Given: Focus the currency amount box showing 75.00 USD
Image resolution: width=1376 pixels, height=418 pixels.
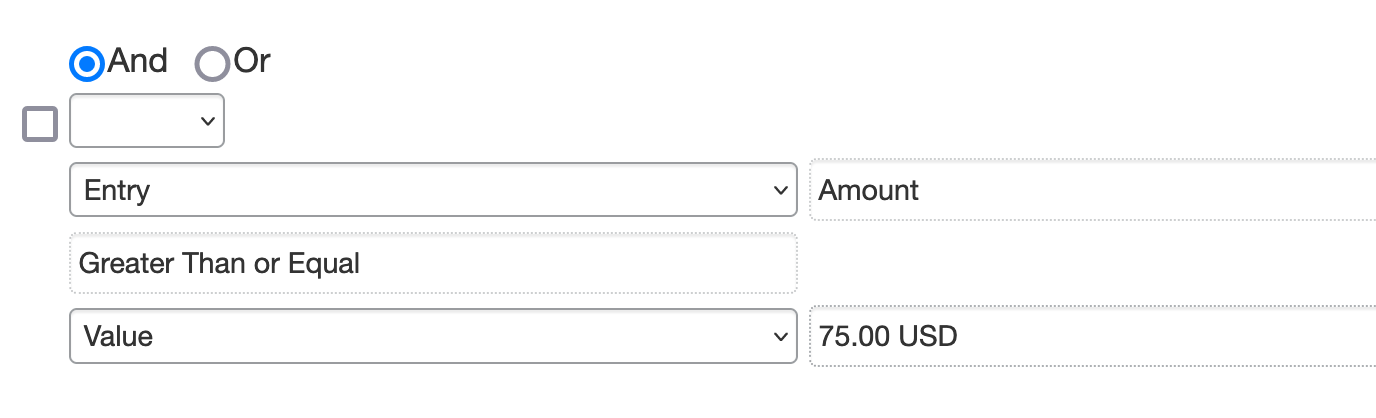Looking at the screenshot, I should pos(1092,336).
